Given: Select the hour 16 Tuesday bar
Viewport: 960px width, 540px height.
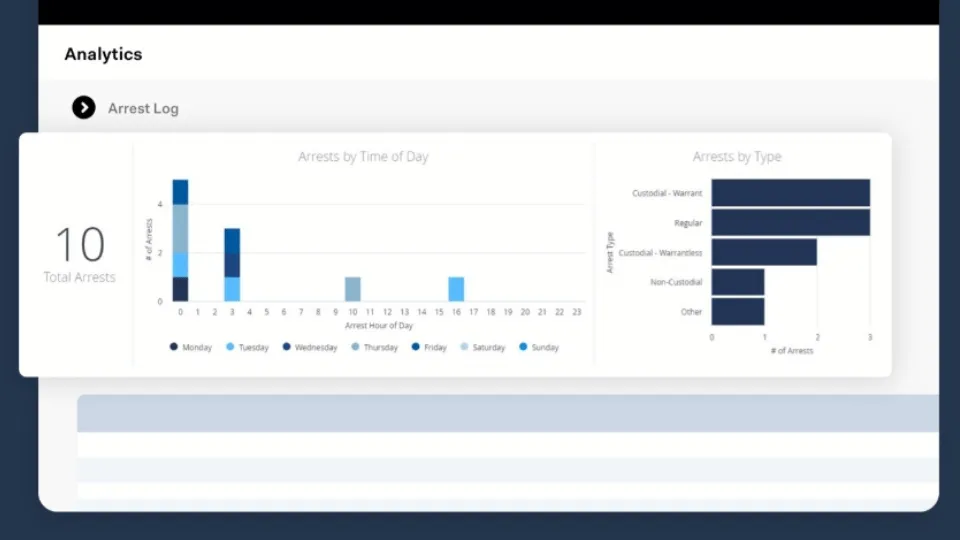Looking at the screenshot, I should coord(456,289).
